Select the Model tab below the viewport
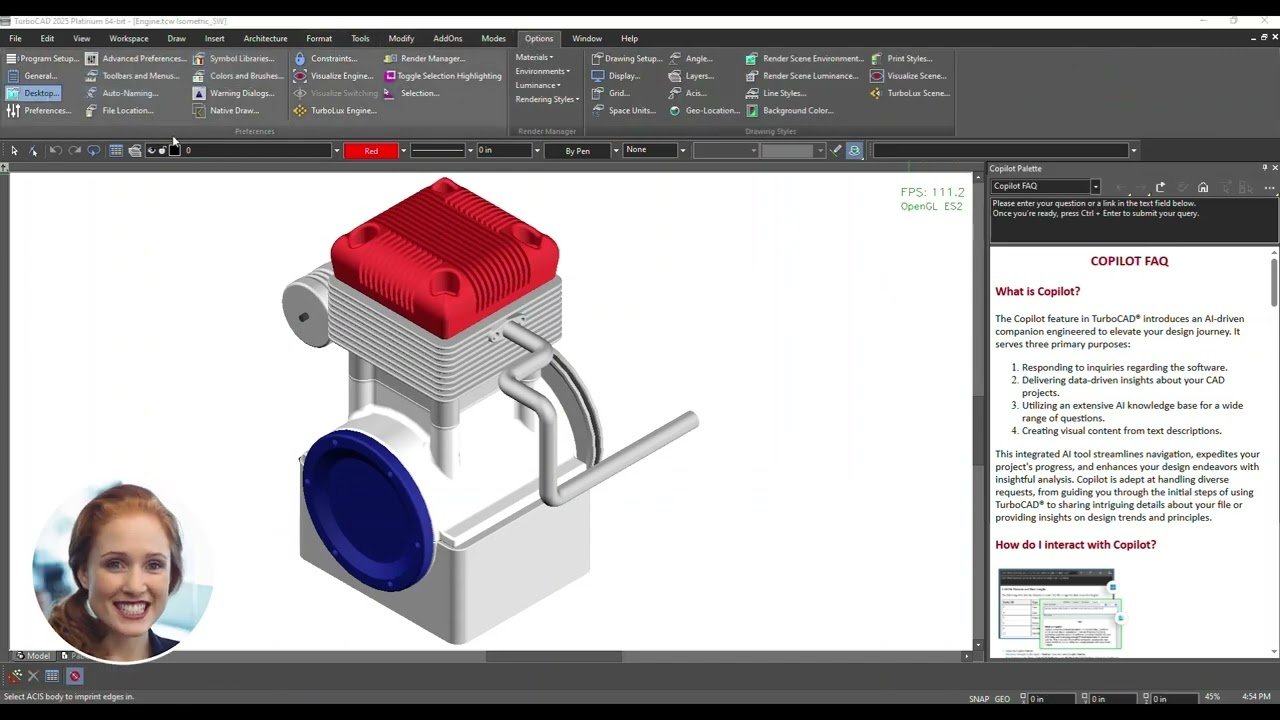This screenshot has width=1280, height=720. click(x=32, y=656)
